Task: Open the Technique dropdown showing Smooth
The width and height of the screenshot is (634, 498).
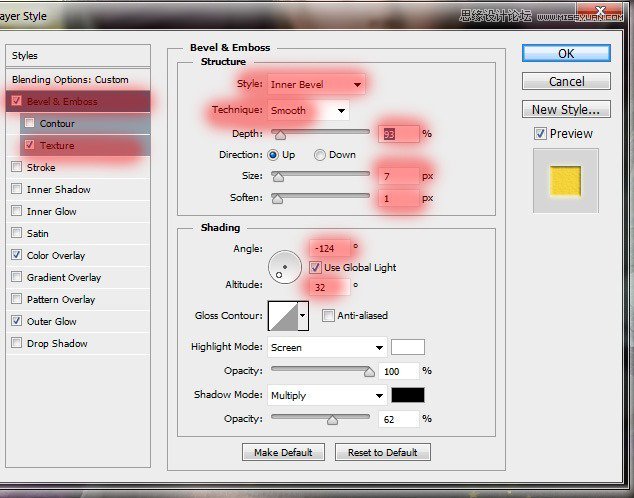Action: click(x=308, y=110)
